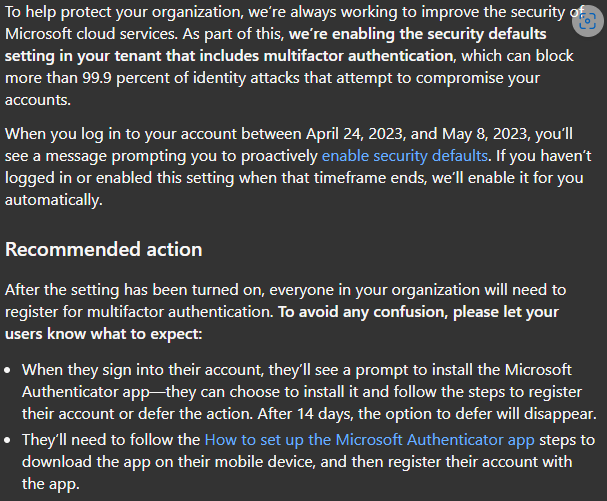Open the 'enable security defaults' link
Viewport: 607px width, 501px height.
point(405,156)
